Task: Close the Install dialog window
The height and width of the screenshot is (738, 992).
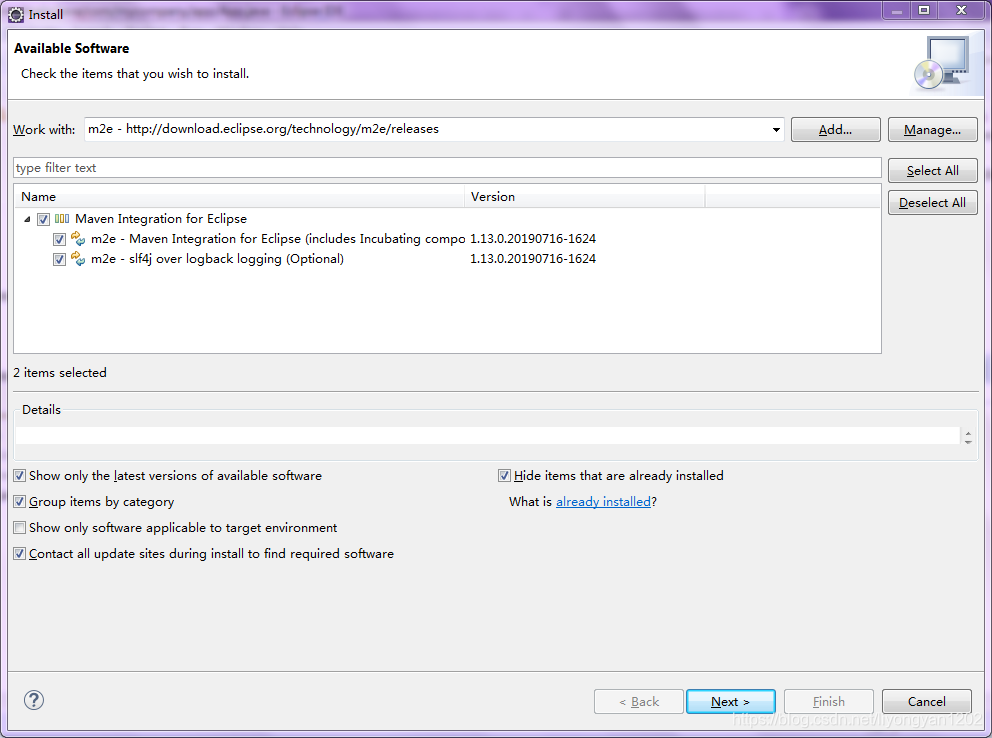Action: 961,10
